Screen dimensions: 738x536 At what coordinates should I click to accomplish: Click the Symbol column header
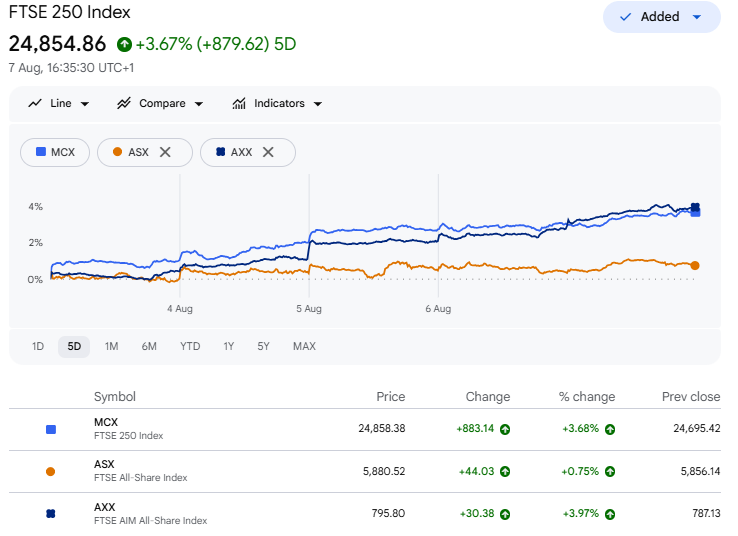point(115,397)
